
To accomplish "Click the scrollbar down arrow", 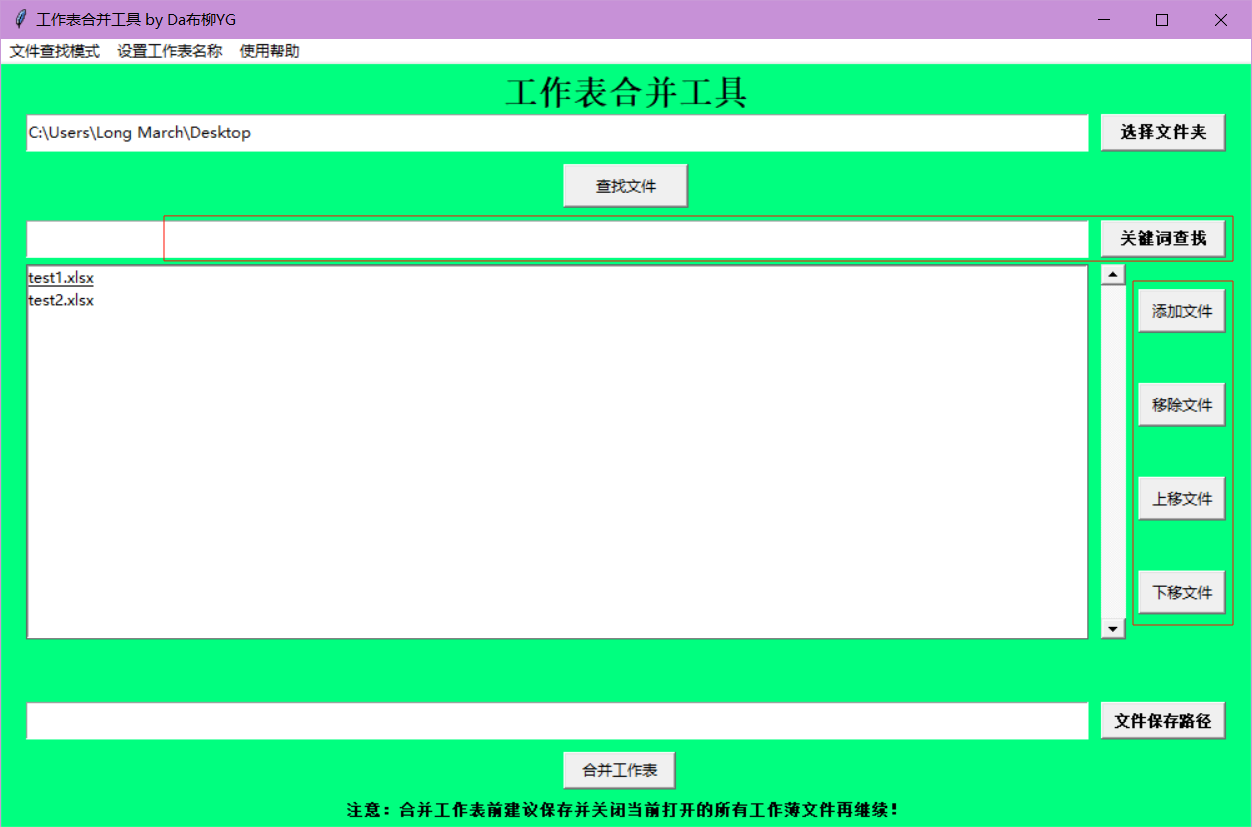I will click(x=1113, y=628).
